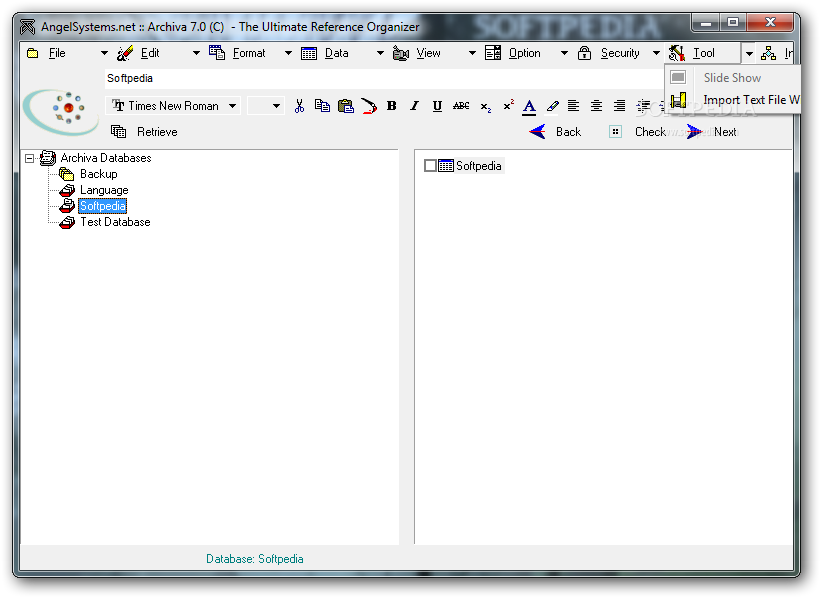
Task: Select the Softpedia database in tree
Action: coord(103,206)
